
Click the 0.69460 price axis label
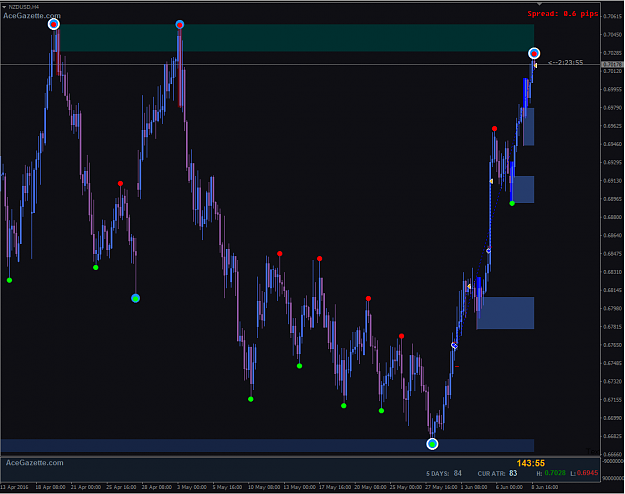[x=613, y=144]
